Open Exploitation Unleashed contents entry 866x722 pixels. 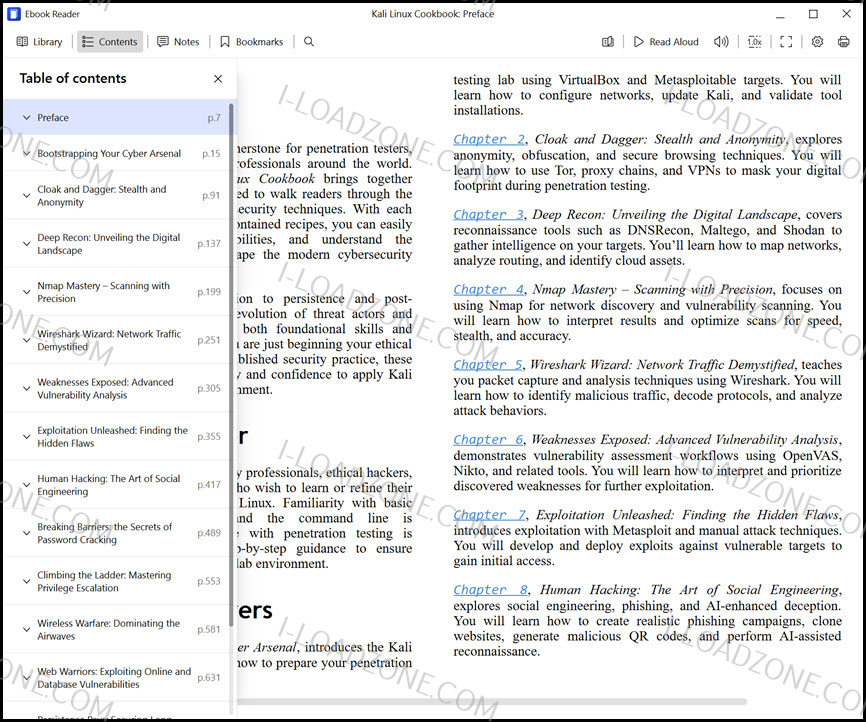pos(117,436)
